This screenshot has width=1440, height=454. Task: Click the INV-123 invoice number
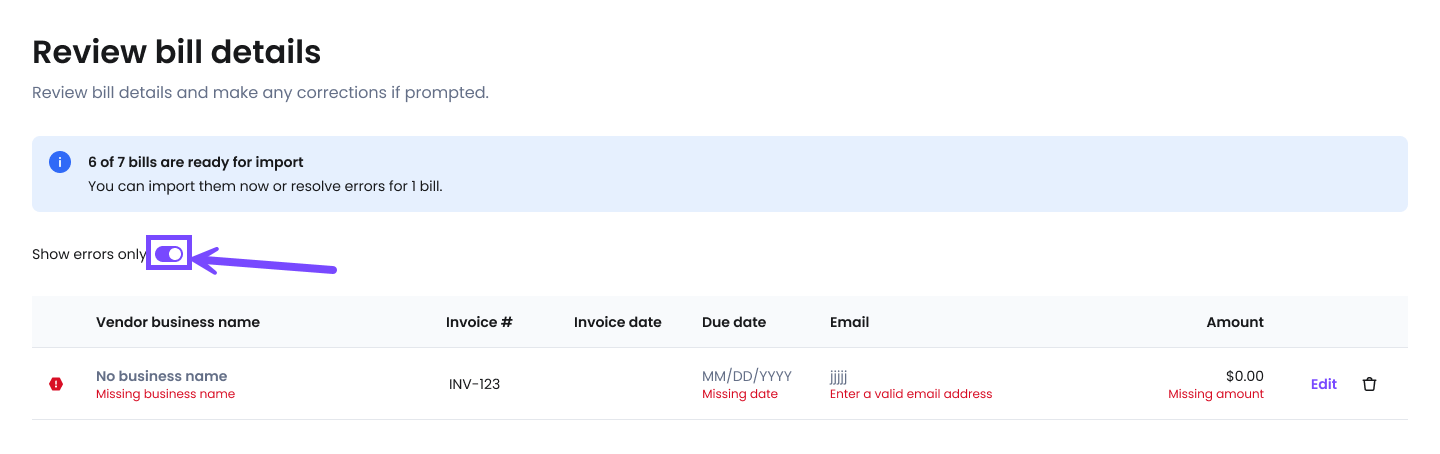[x=474, y=384]
